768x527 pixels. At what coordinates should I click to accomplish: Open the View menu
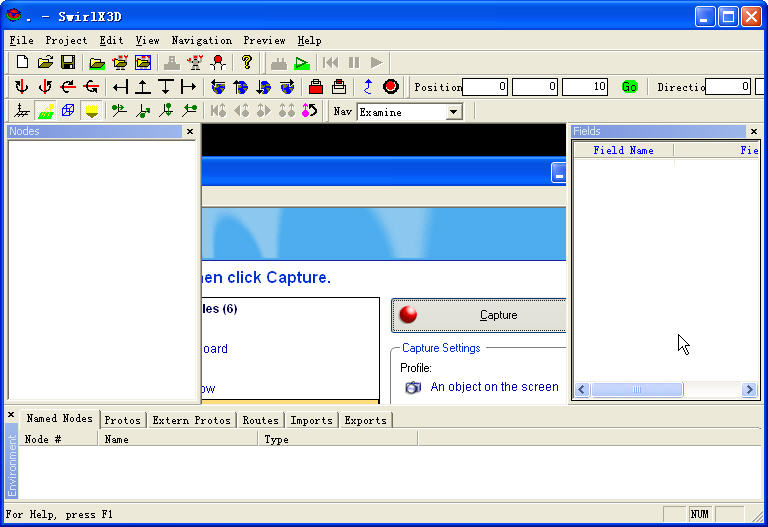tap(147, 40)
